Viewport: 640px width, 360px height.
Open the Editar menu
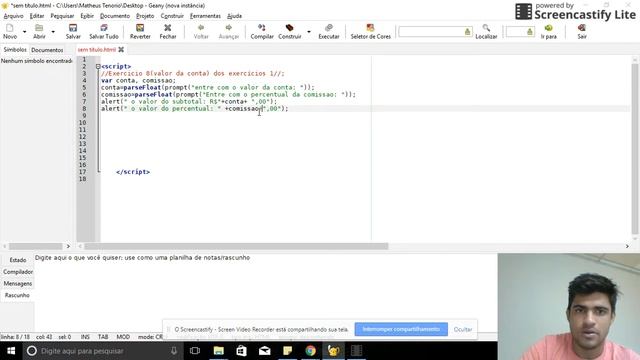pyautogui.click(x=37, y=16)
